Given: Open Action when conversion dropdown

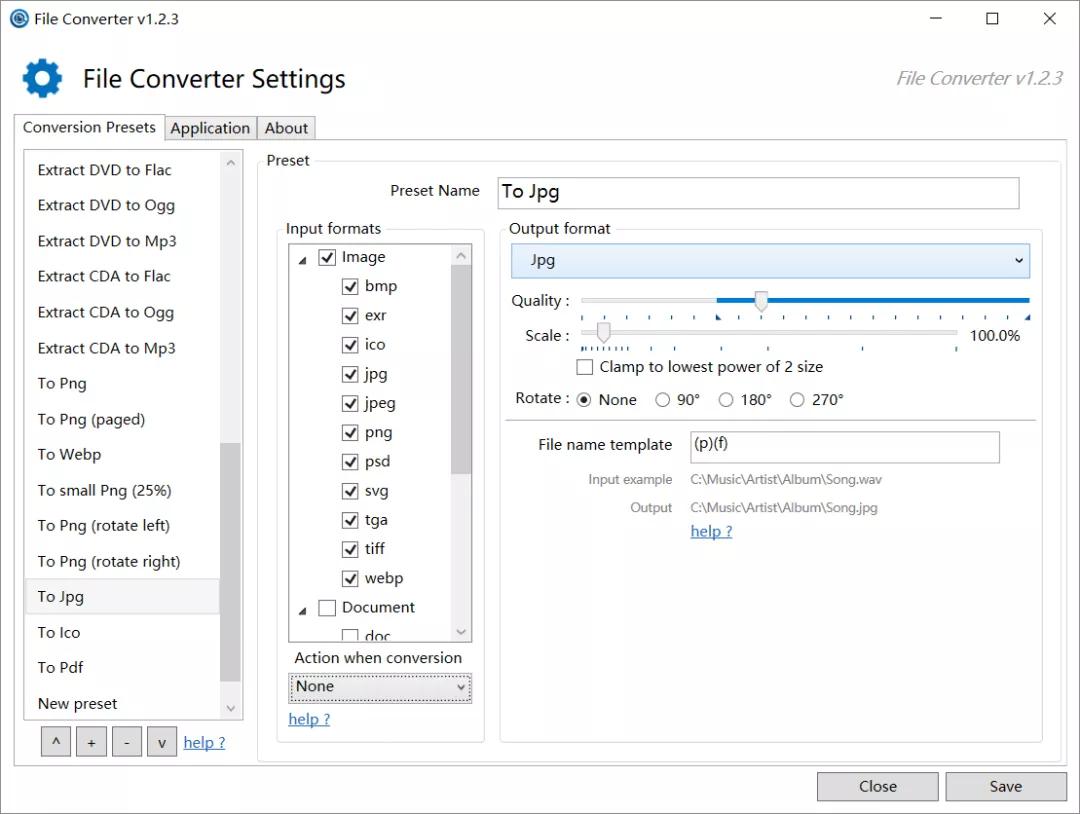Looking at the screenshot, I should (380, 687).
